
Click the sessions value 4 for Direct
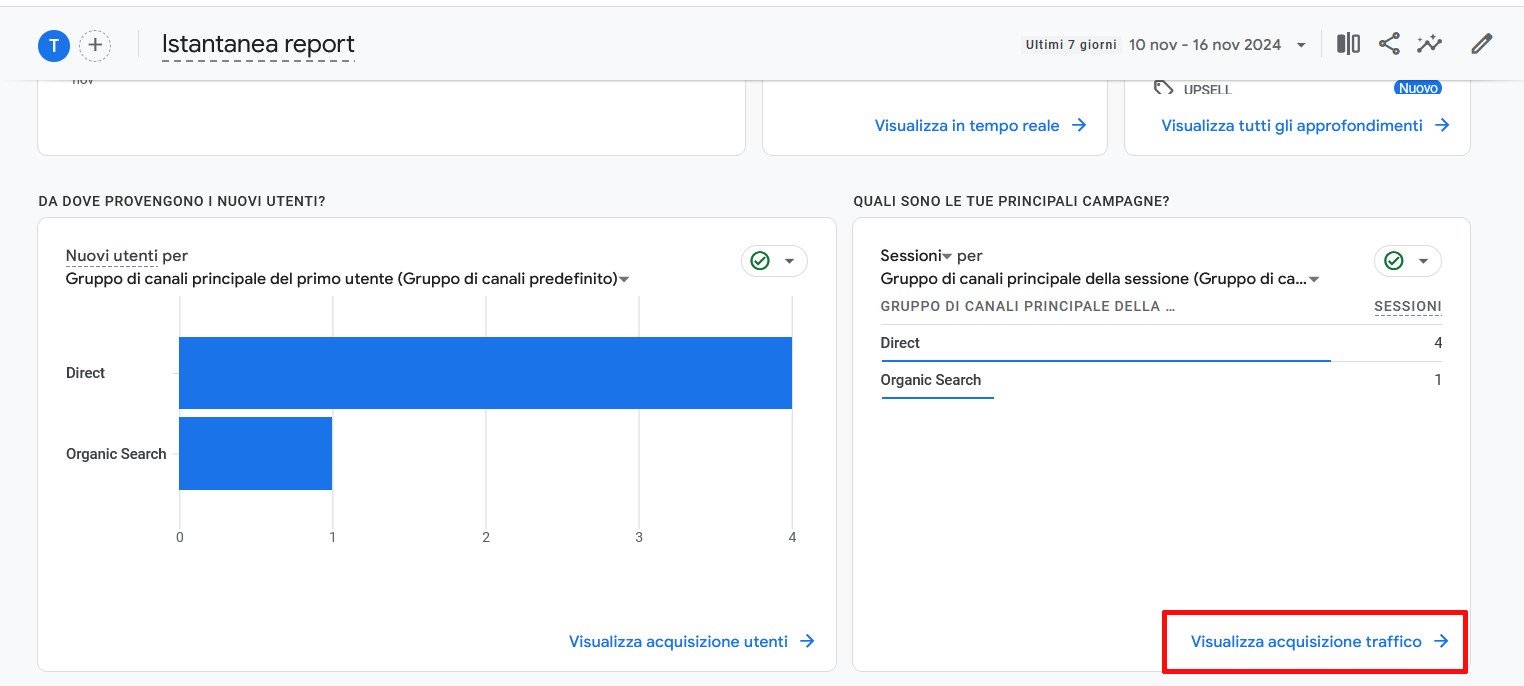[1438, 343]
